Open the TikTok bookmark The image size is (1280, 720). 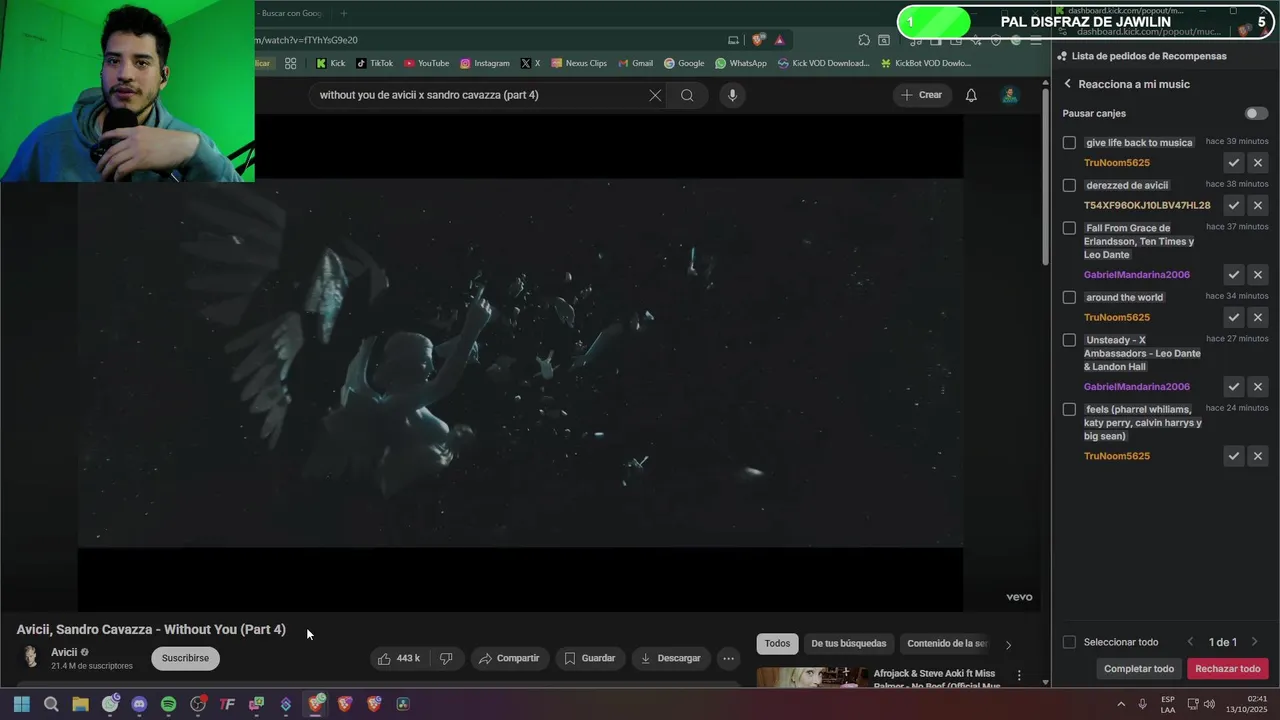point(375,63)
